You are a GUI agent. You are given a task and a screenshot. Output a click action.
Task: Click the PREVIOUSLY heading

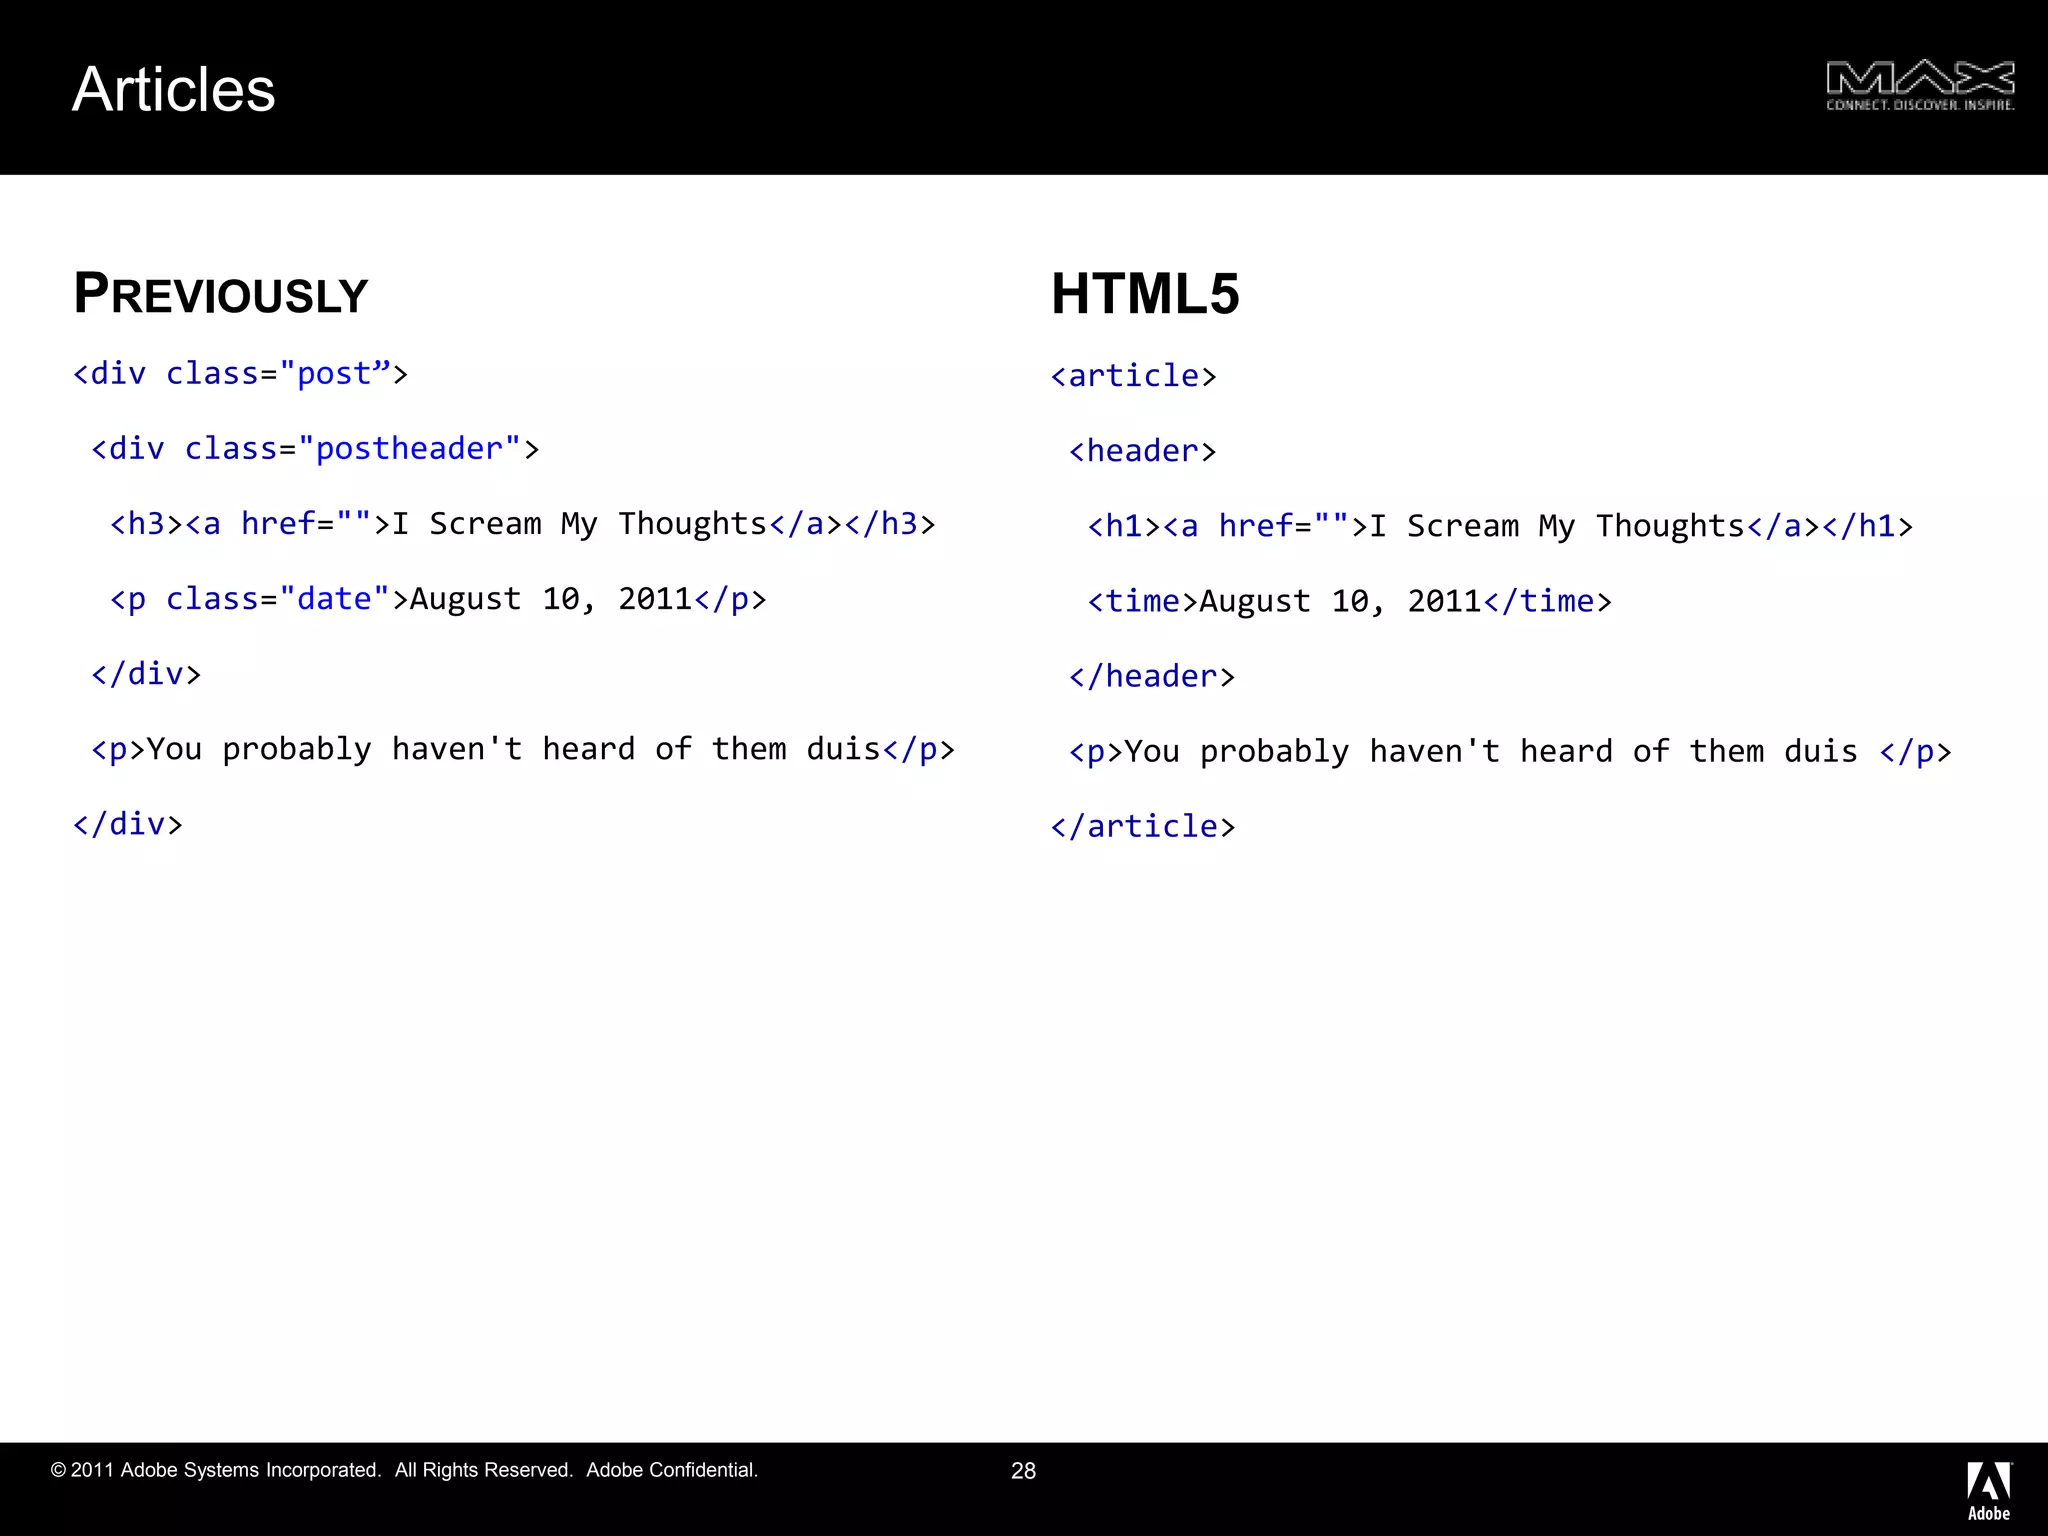click(221, 294)
